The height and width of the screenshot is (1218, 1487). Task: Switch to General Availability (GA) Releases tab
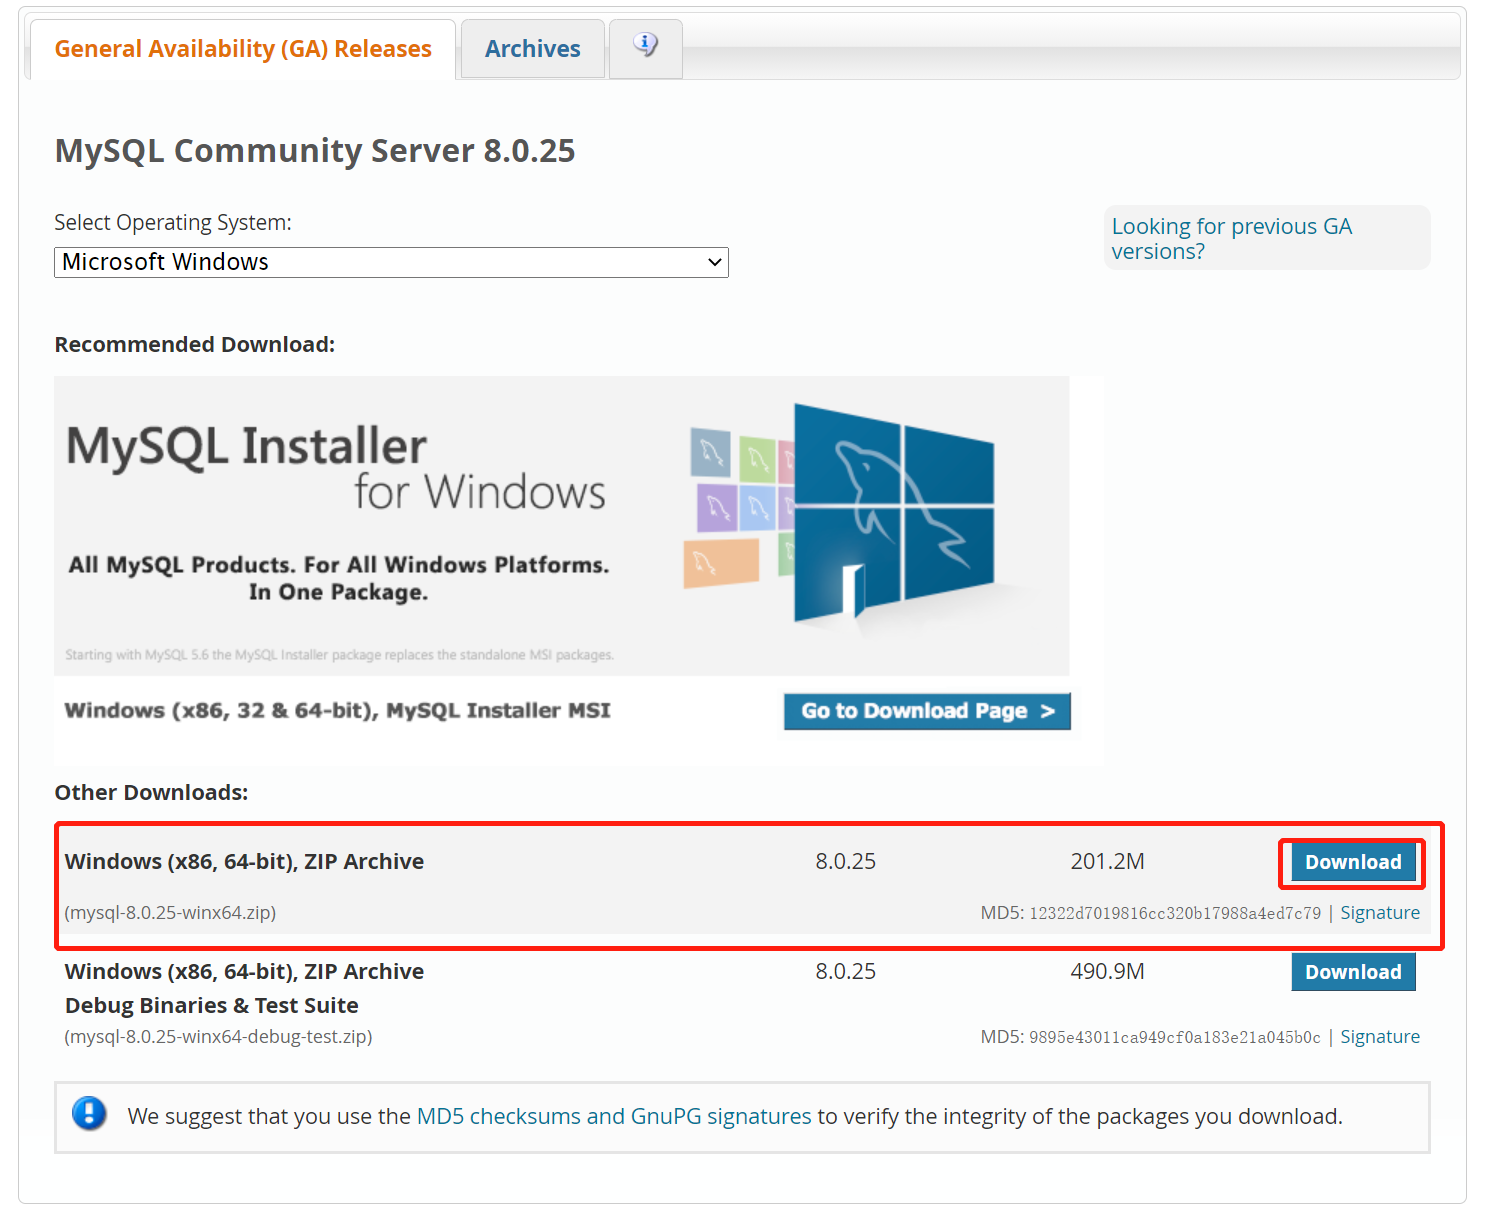pos(243,49)
